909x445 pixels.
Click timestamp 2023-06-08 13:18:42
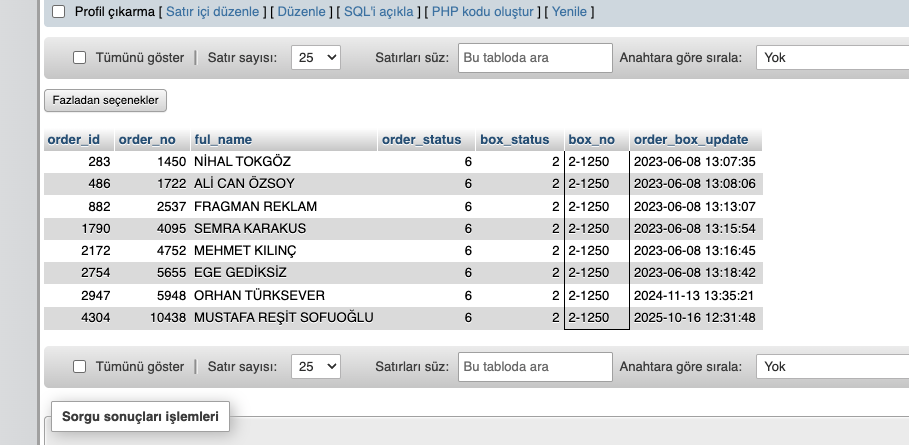click(x=695, y=273)
